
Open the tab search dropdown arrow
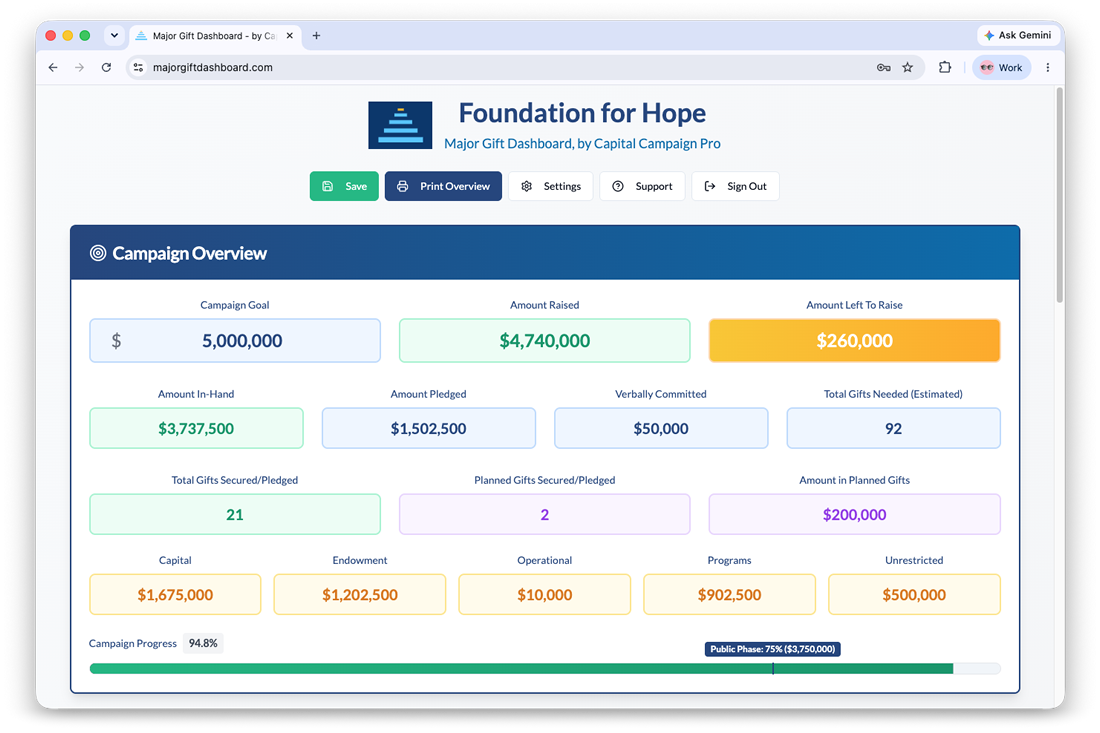[x=114, y=35]
